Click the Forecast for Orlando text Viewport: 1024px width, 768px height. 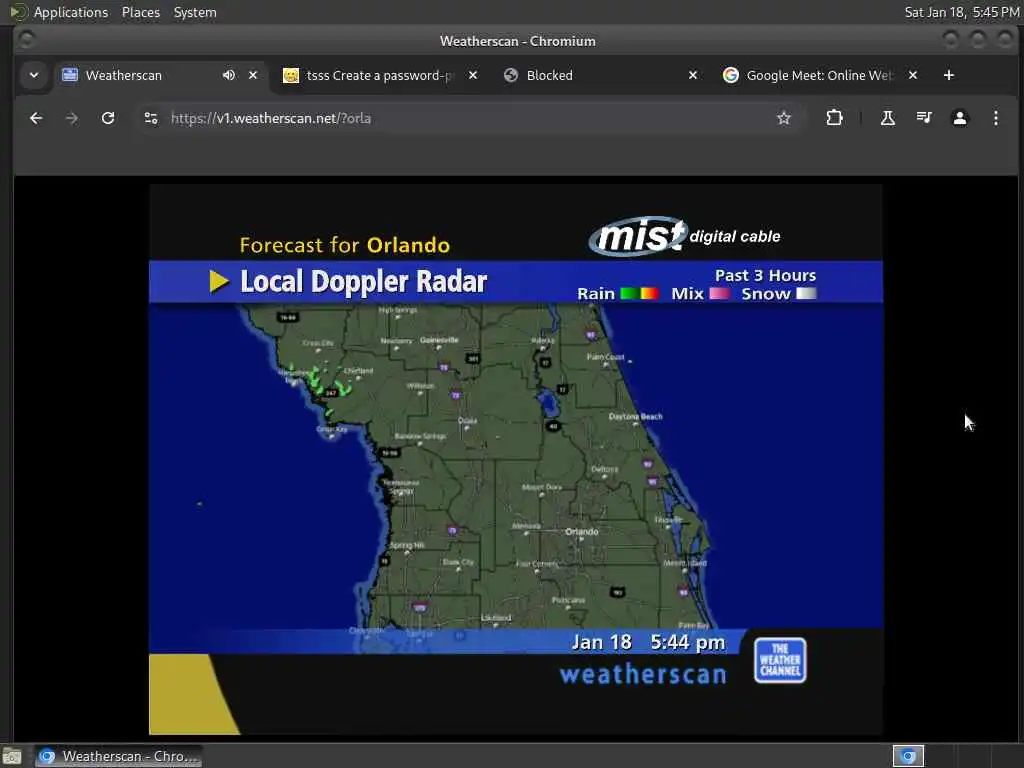point(344,245)
